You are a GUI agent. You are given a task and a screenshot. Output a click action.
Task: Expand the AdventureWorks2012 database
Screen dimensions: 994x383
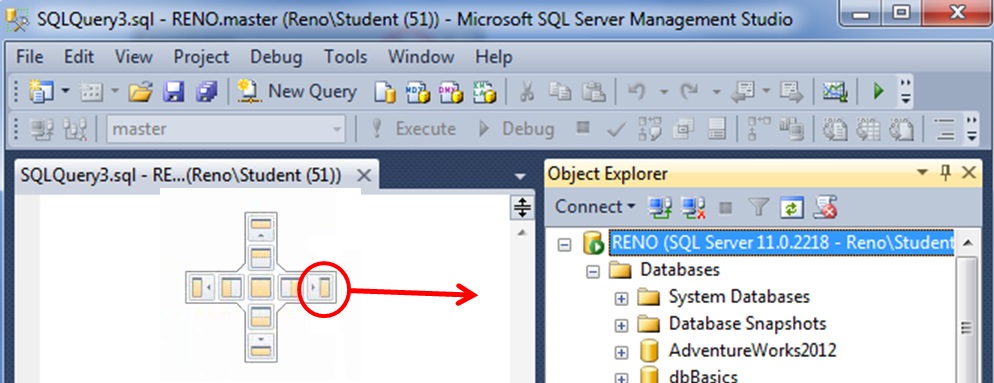(621, 352)
